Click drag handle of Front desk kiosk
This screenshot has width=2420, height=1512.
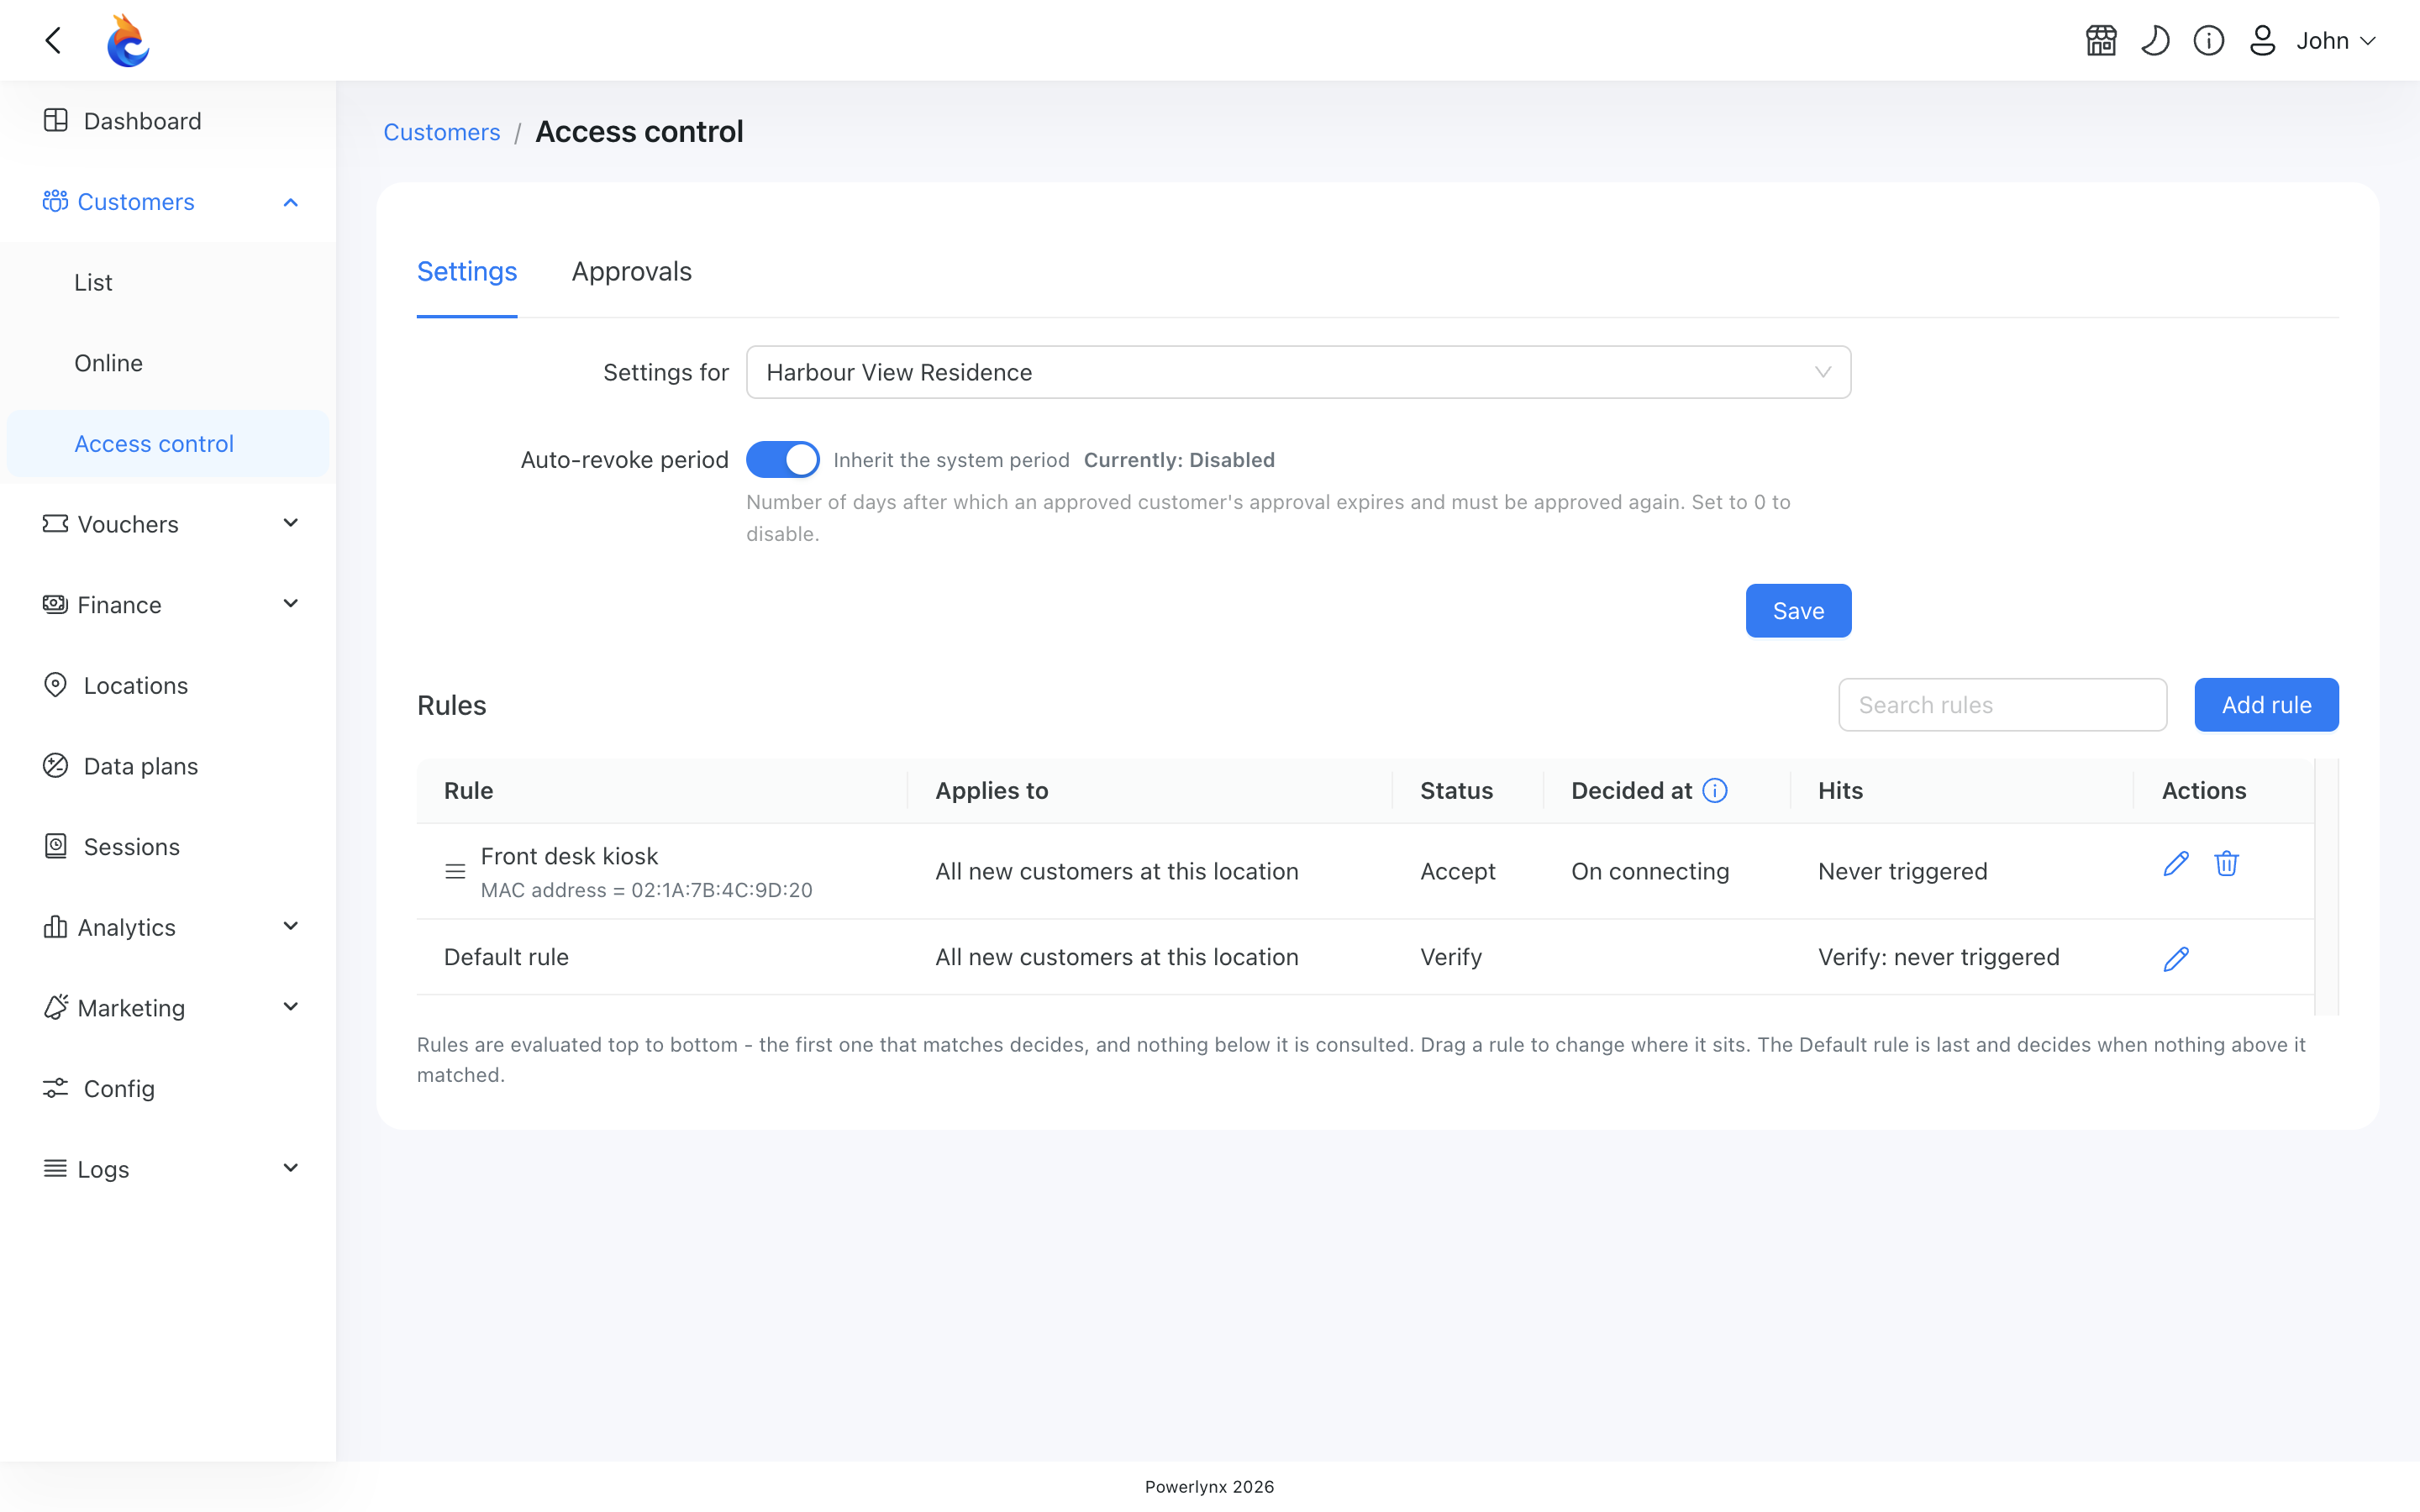455,871
